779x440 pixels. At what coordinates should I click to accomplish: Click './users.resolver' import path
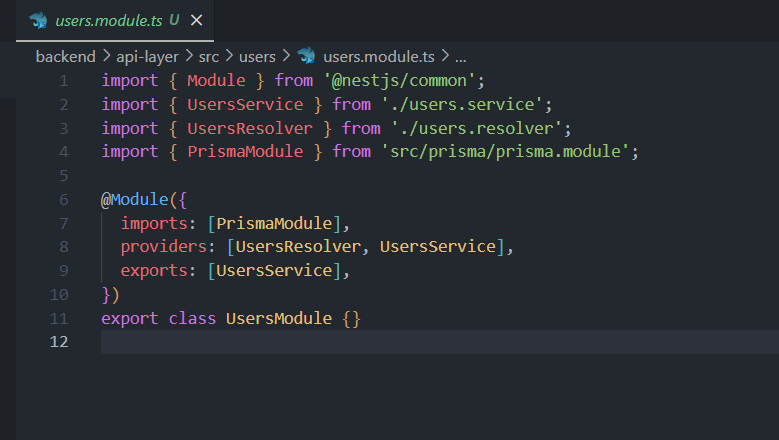(x=476, y=128)
